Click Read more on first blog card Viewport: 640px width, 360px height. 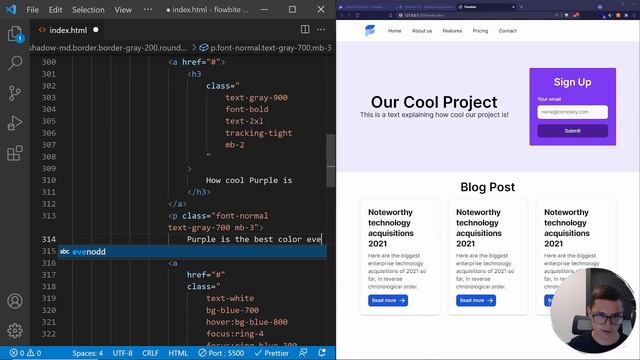pos(388,300)
